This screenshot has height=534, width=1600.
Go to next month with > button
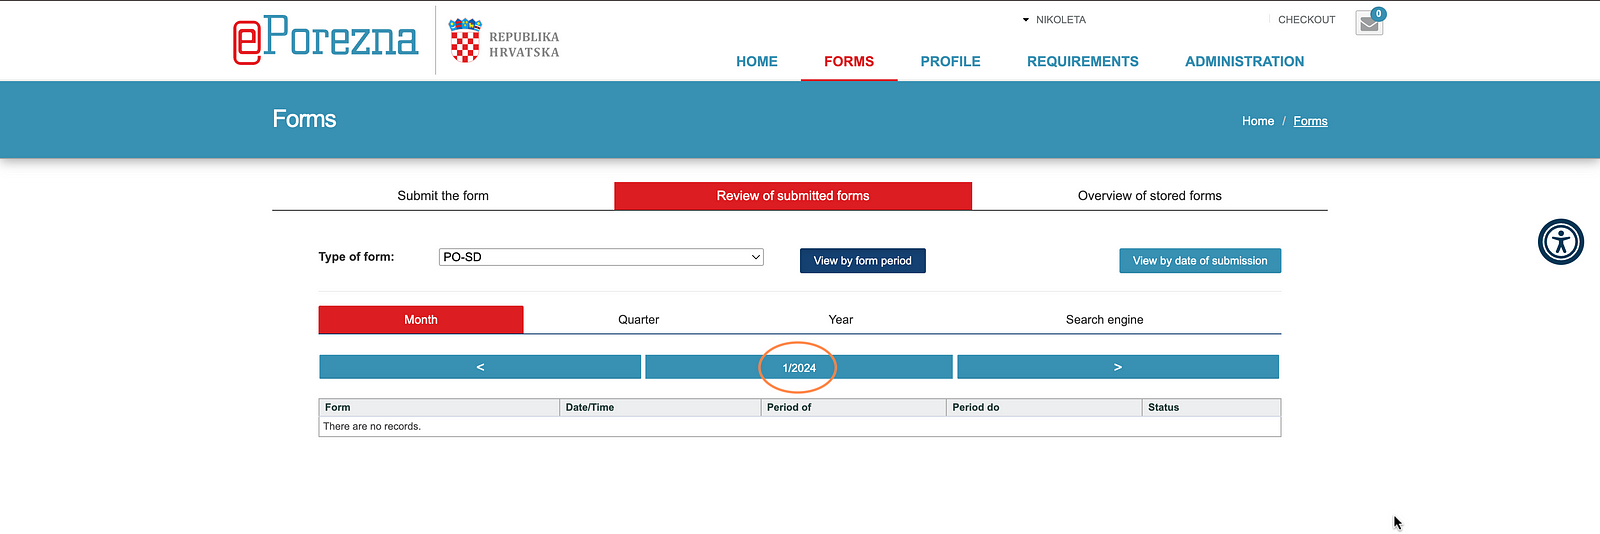coord(1118,367)
